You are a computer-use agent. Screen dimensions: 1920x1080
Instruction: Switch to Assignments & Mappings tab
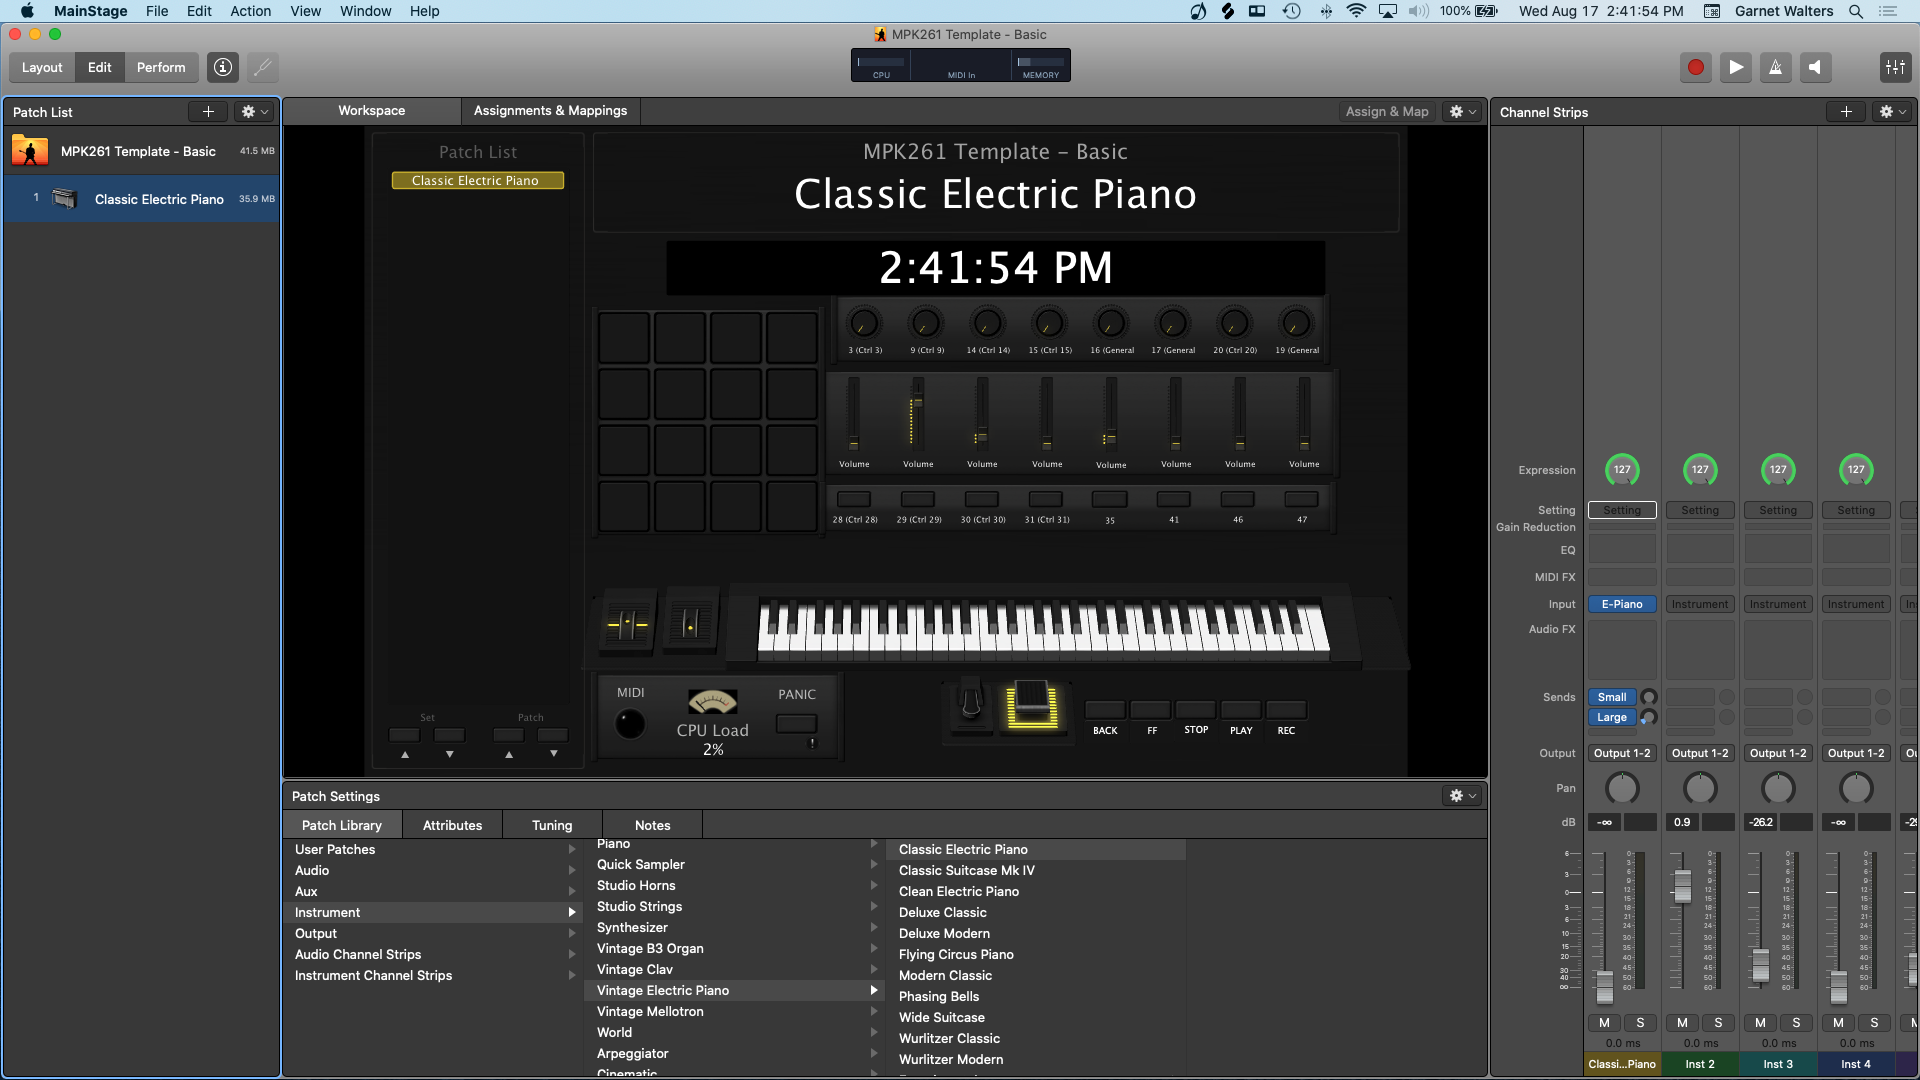[550, 111]
